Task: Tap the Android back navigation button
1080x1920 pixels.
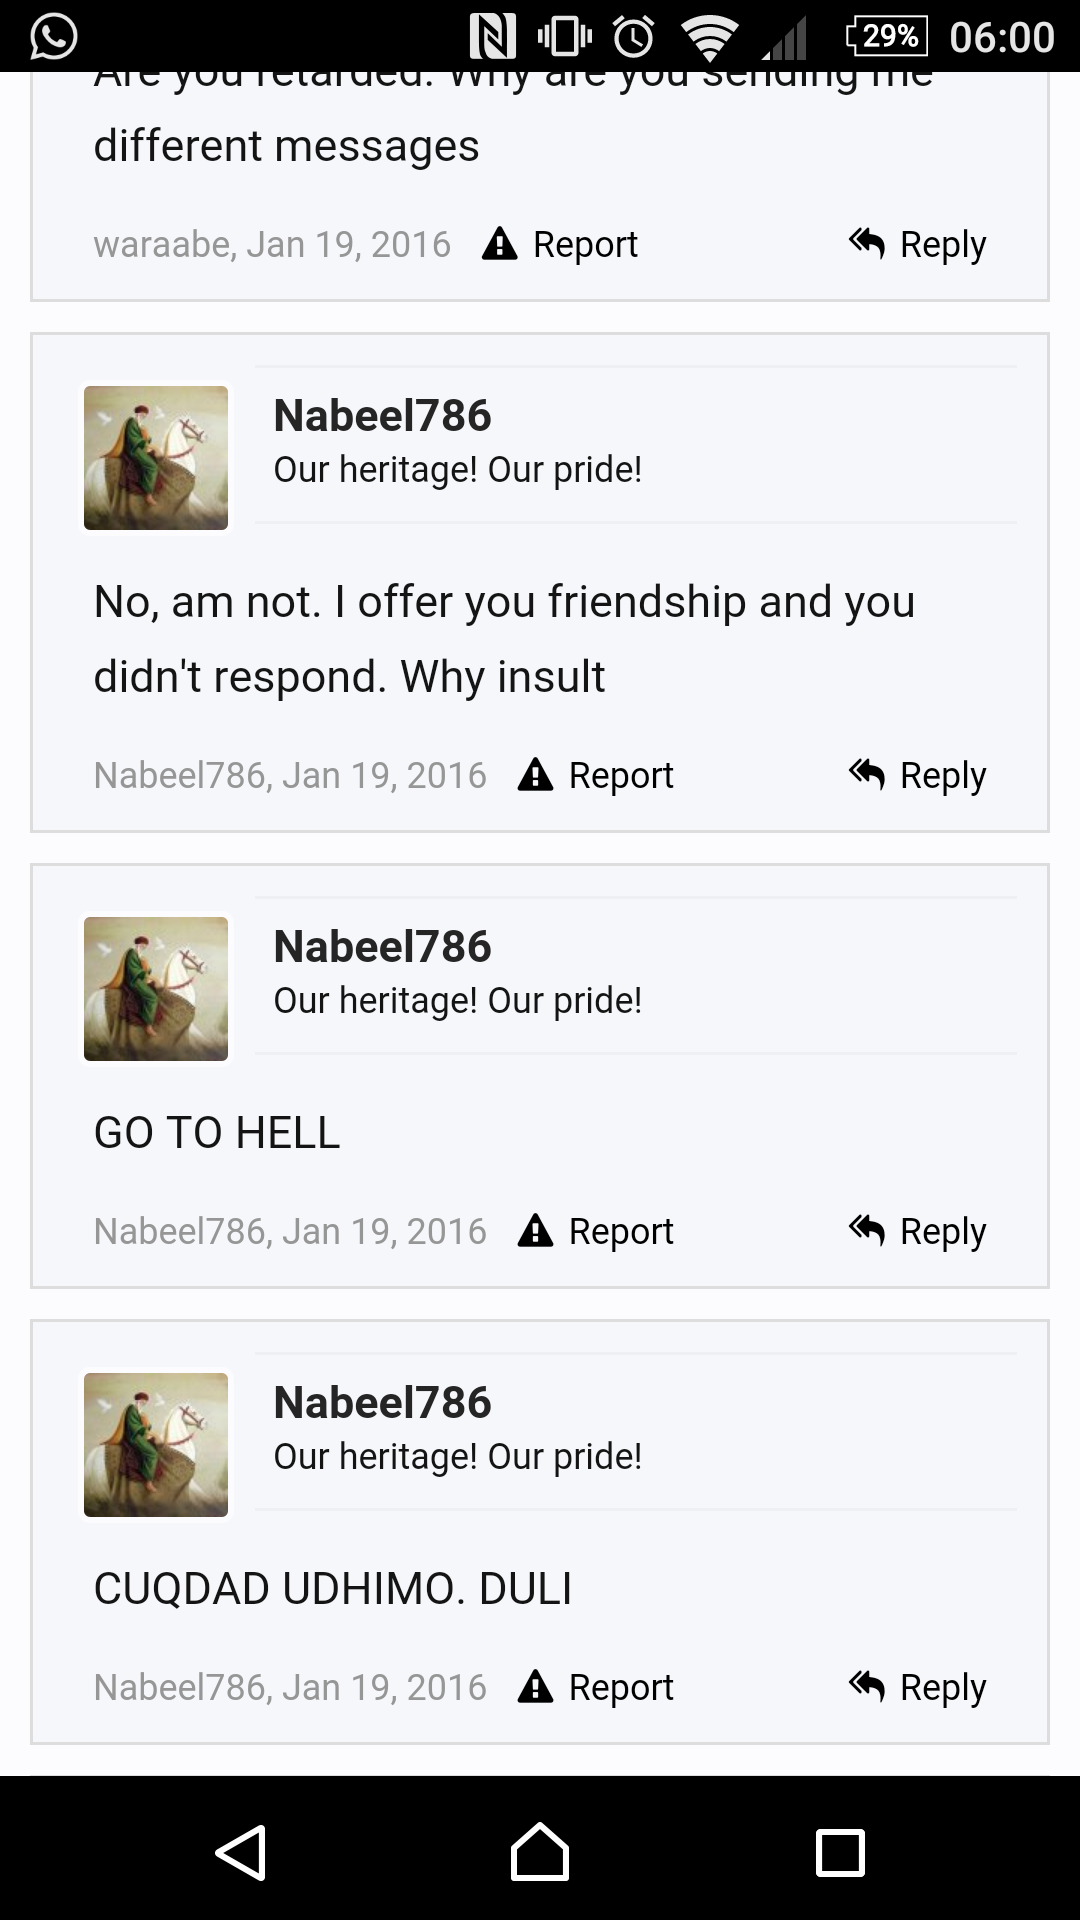Action: (241, 1852)
